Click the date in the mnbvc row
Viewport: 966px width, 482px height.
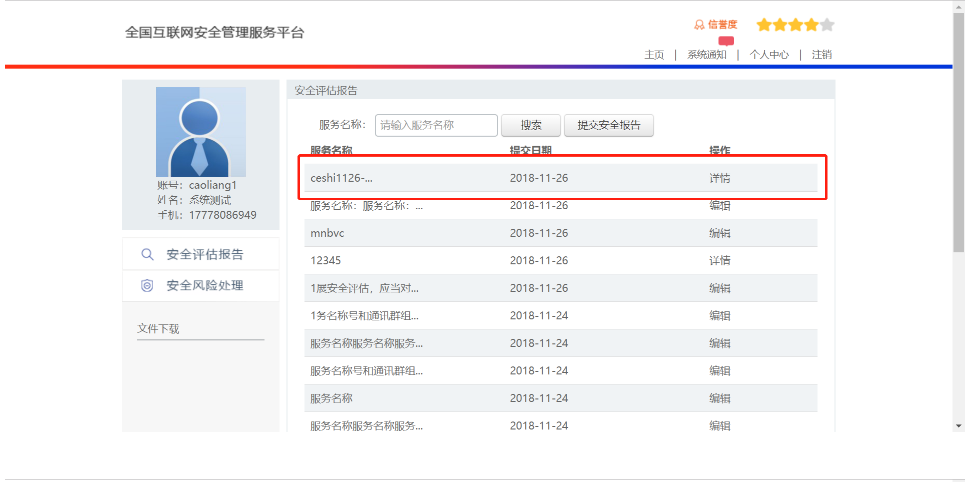tap(539, 233)
